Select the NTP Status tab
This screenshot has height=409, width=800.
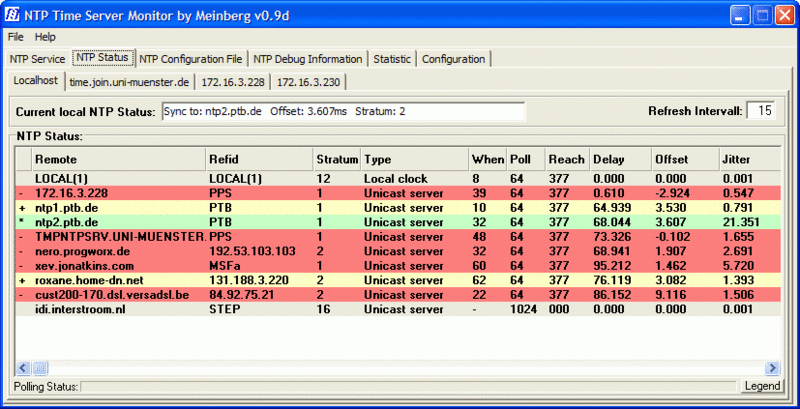[x=102, y=58]
